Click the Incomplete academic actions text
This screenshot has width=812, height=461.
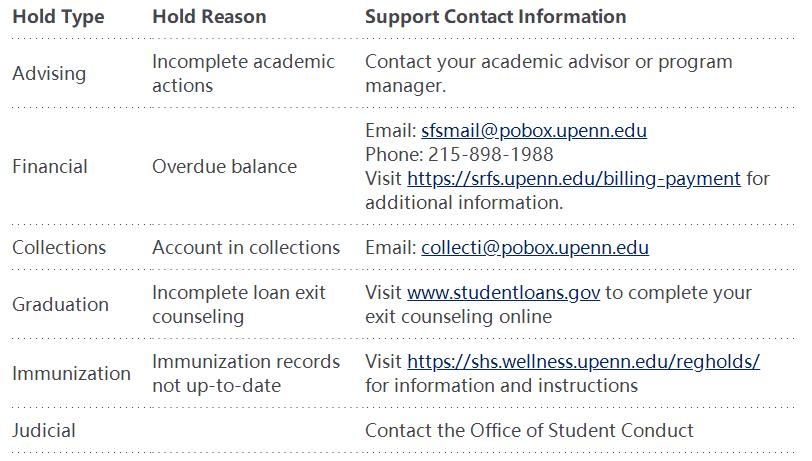click(x=244, y=74)
